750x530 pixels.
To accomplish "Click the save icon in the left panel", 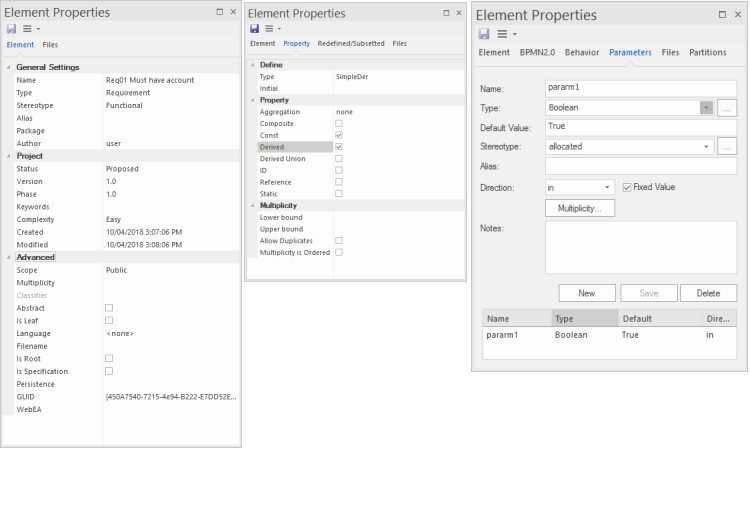I will [x=11, y=29].
